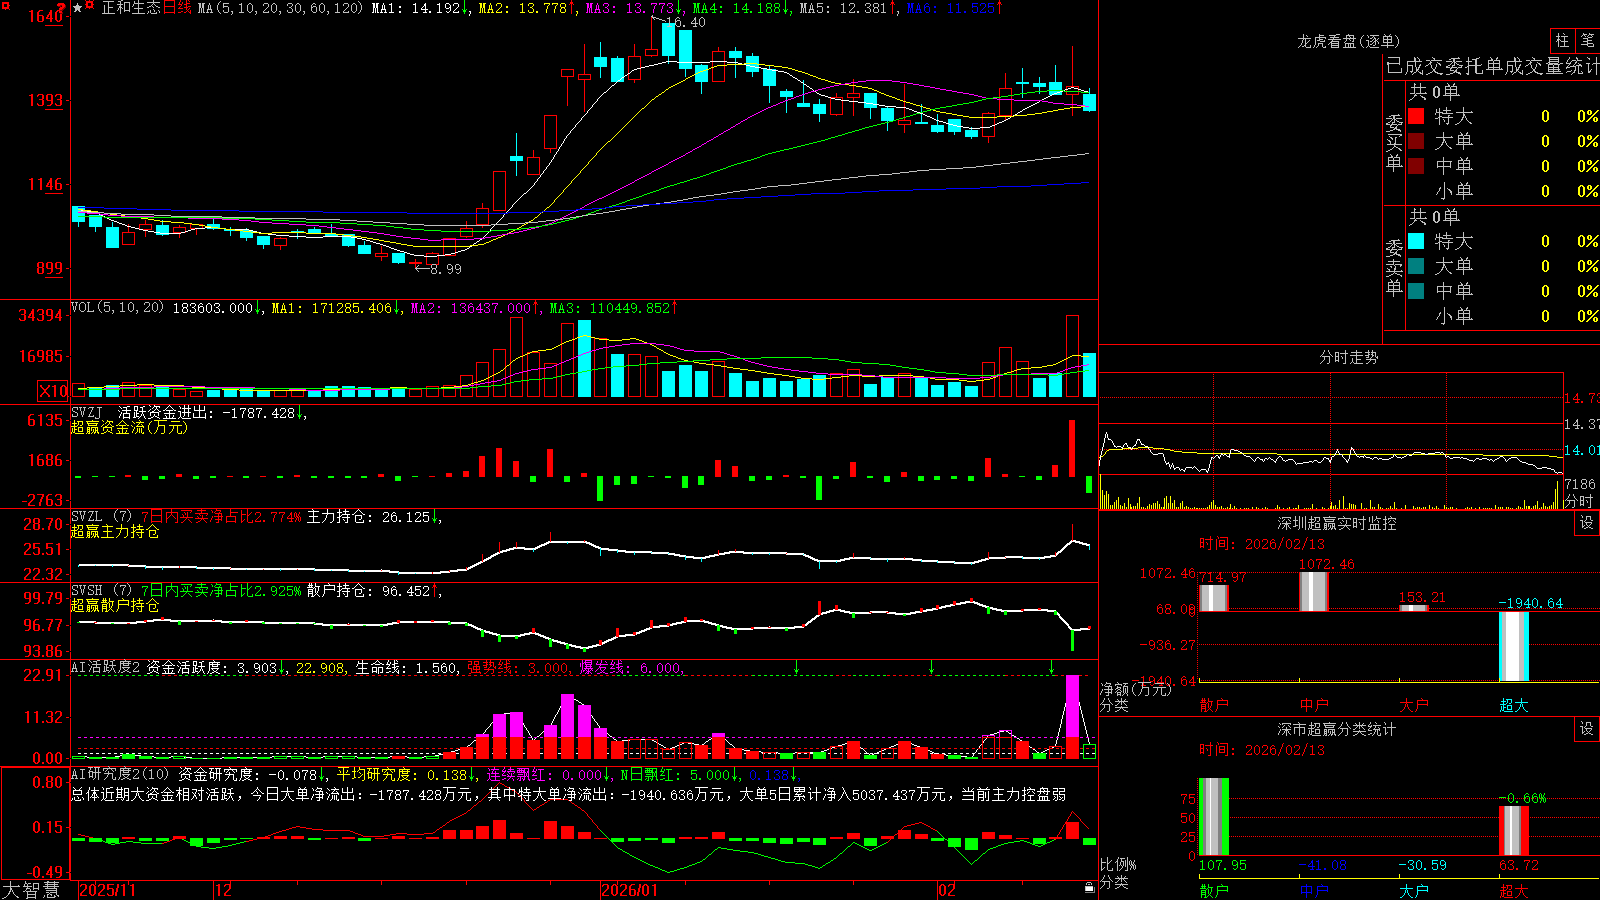Click the 日线 period label

click(x=177, y=8)
